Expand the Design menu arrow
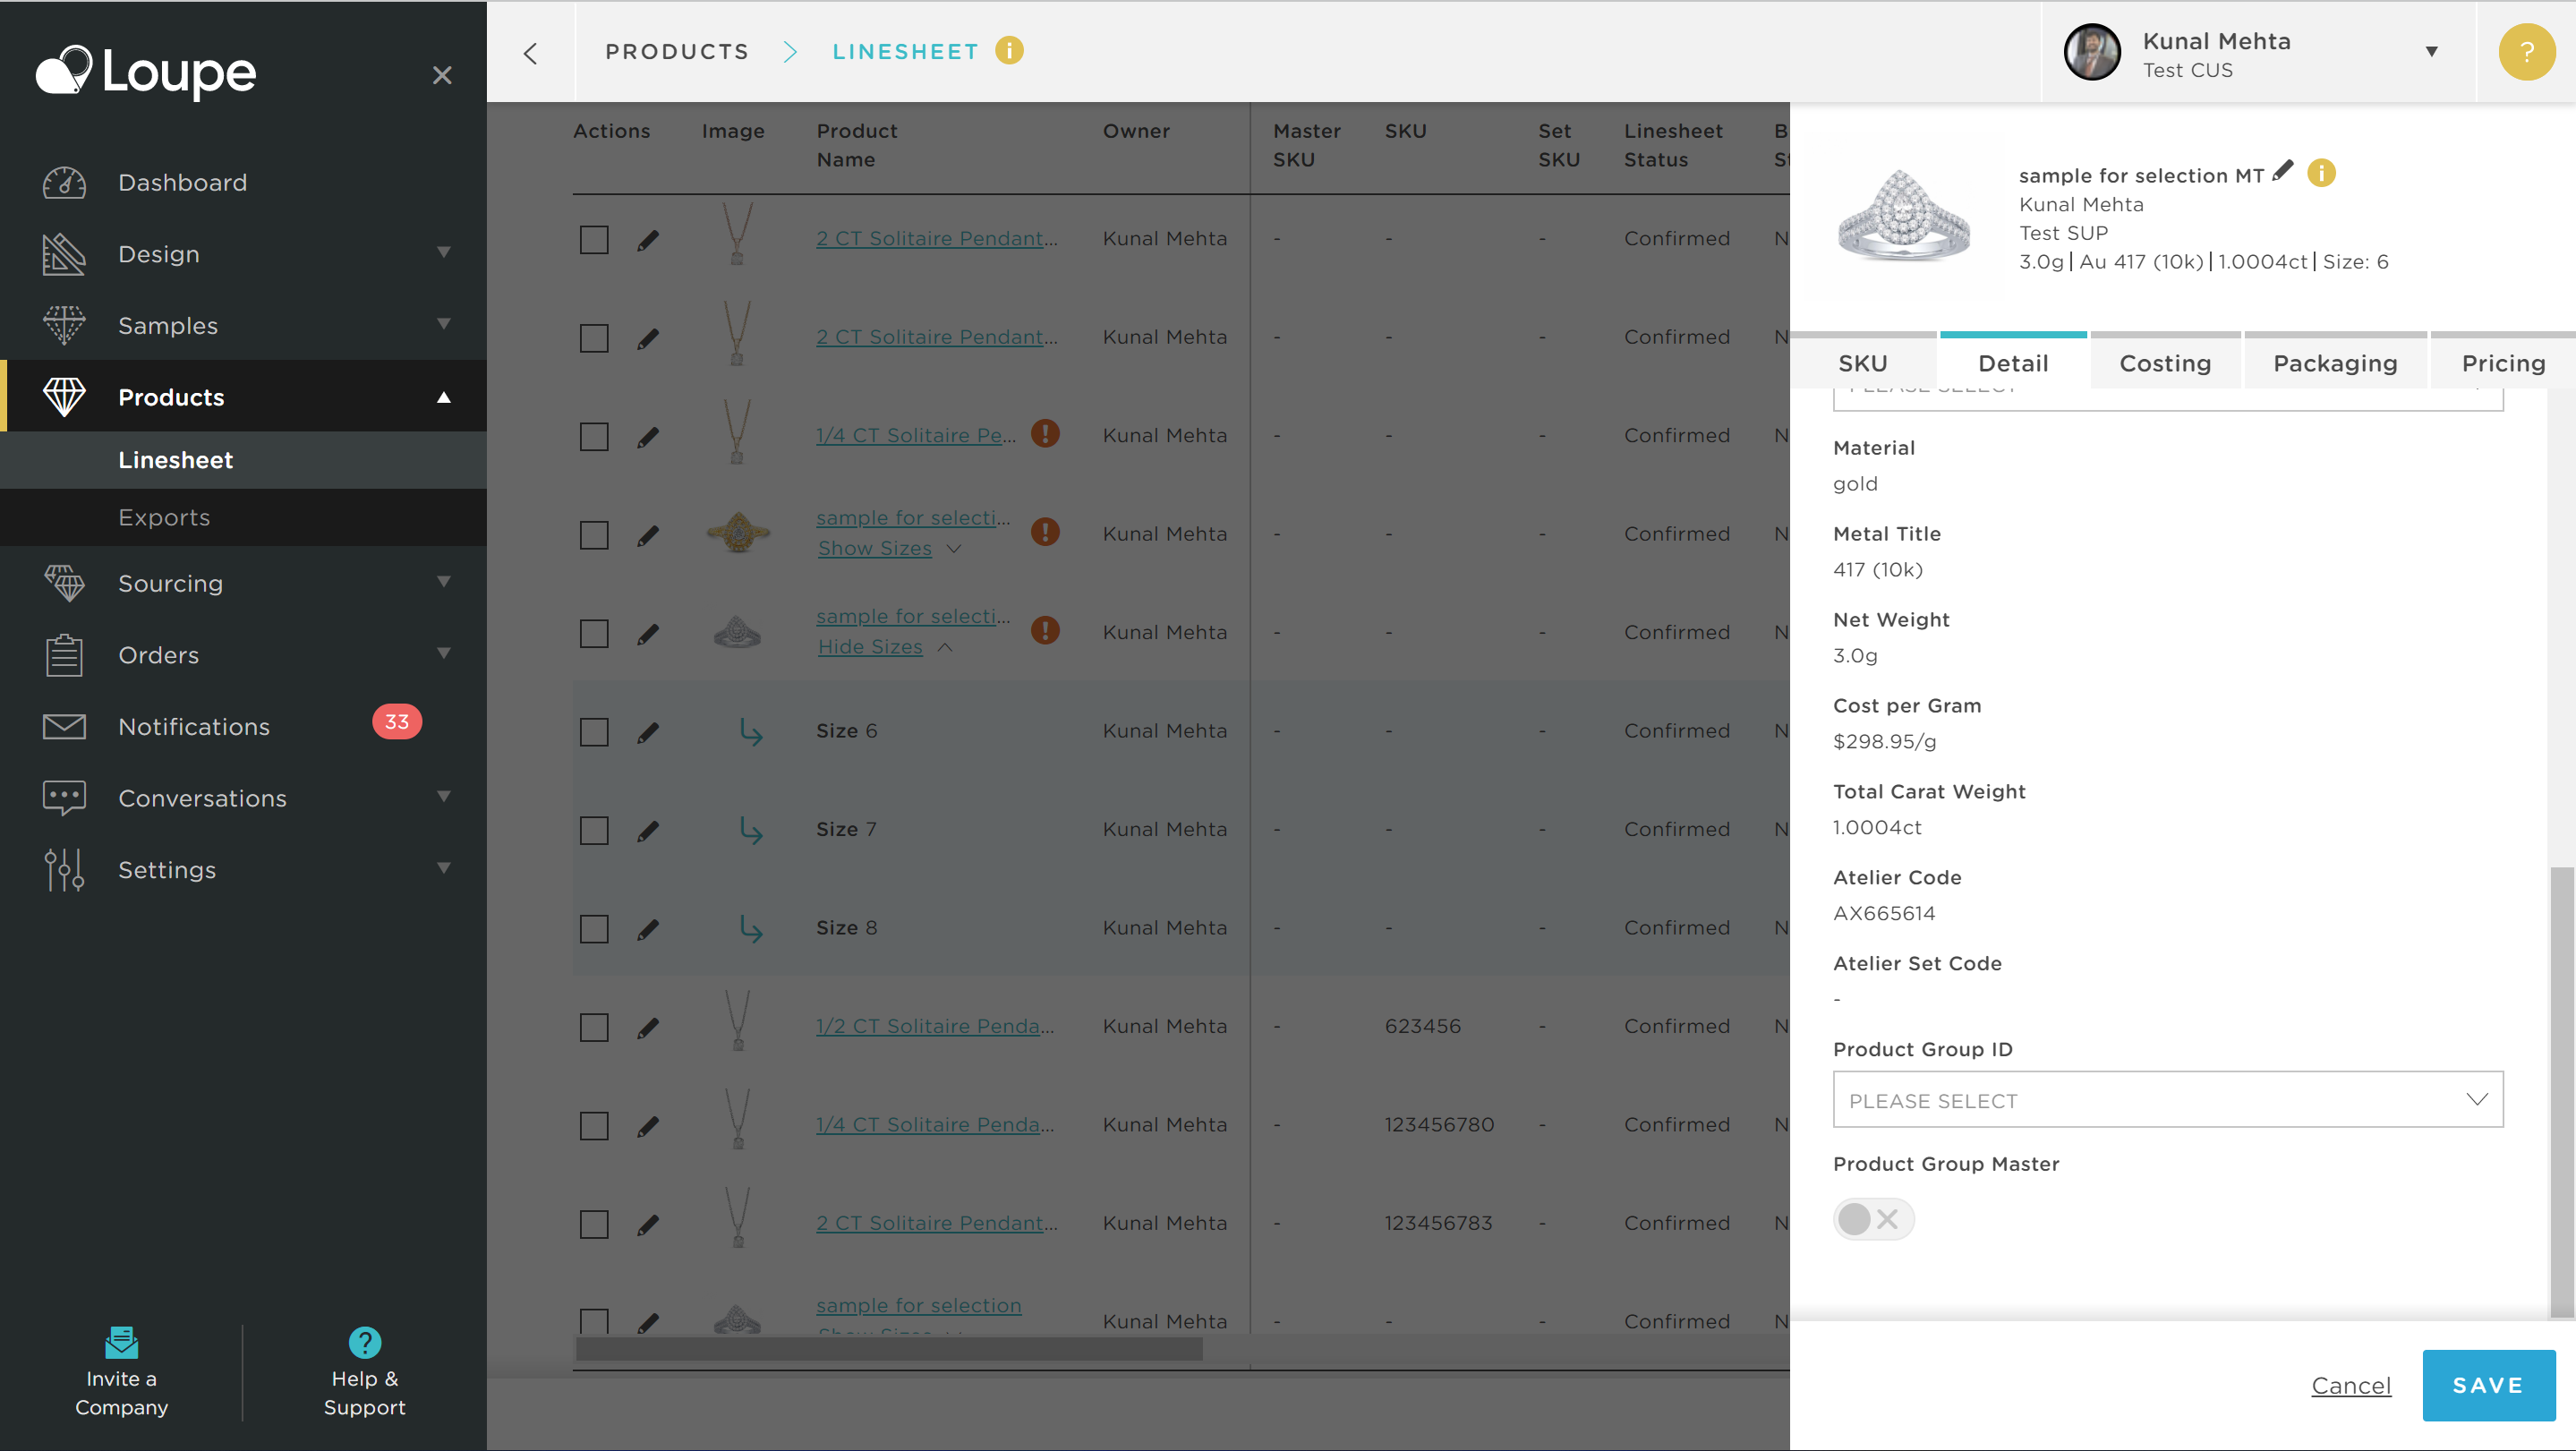2576x1451 pixels. [444, 252]
